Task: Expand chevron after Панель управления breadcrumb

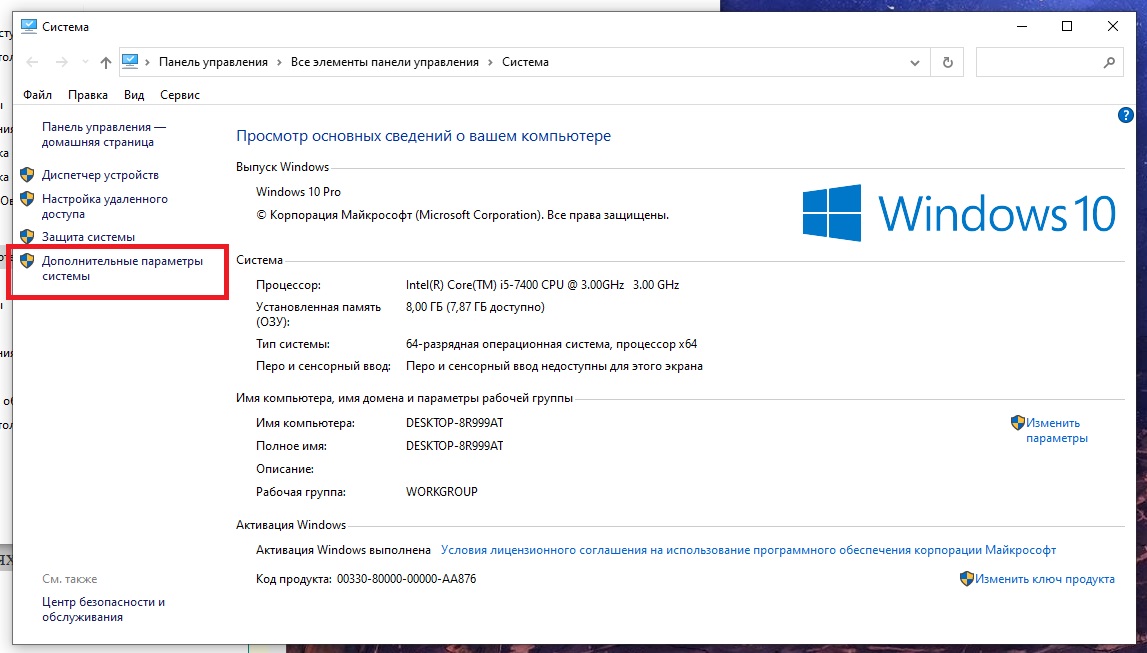Action: point(279,62)
